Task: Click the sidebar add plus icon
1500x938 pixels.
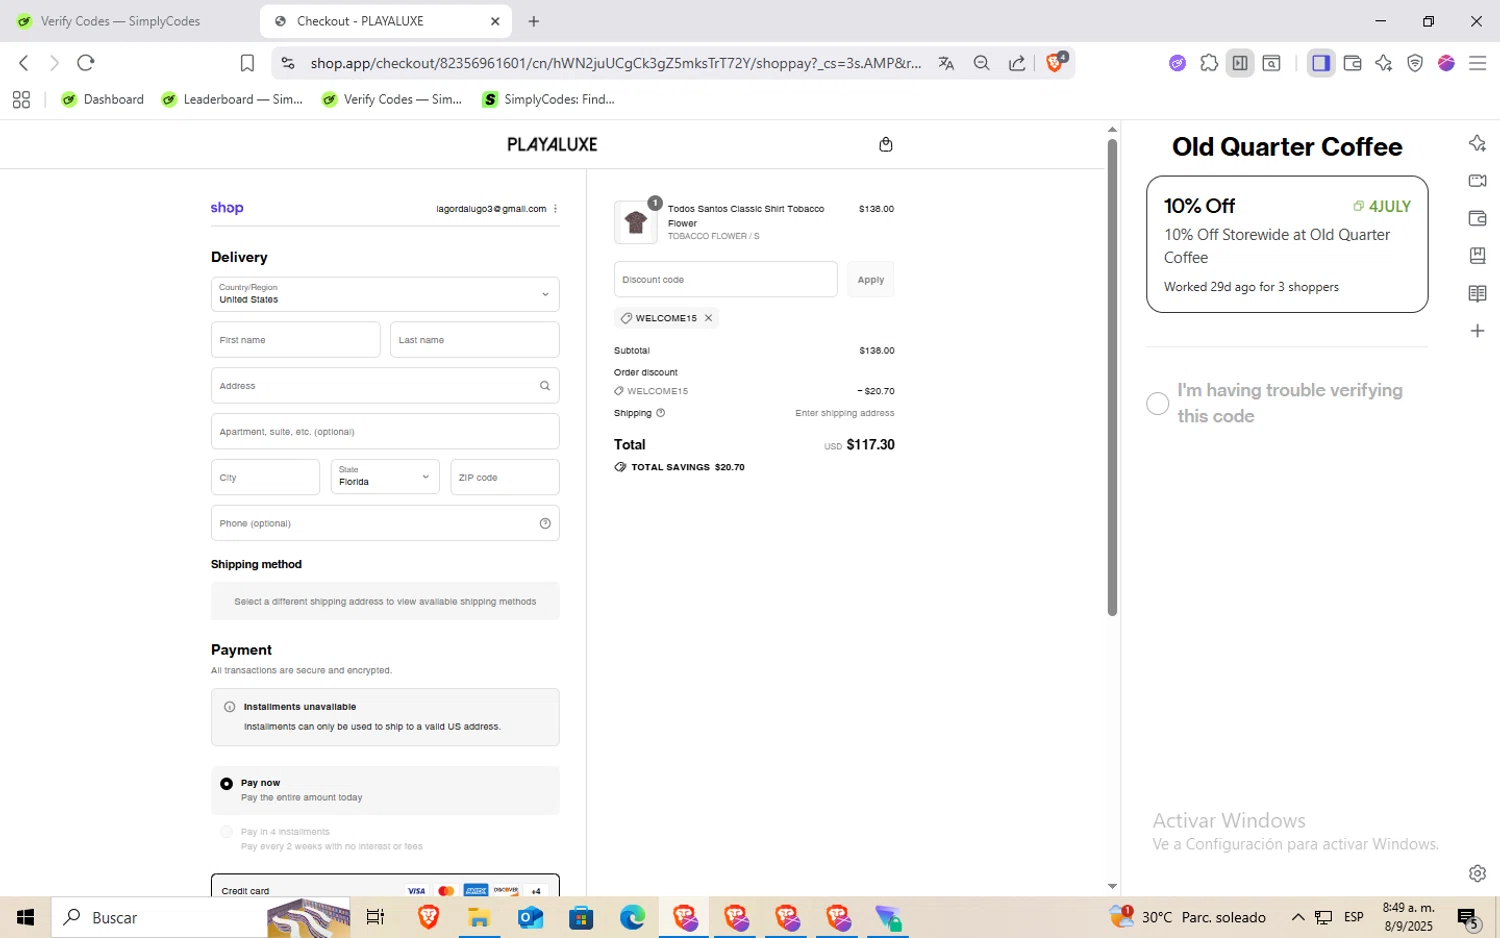Action: tap(1477, 331)
